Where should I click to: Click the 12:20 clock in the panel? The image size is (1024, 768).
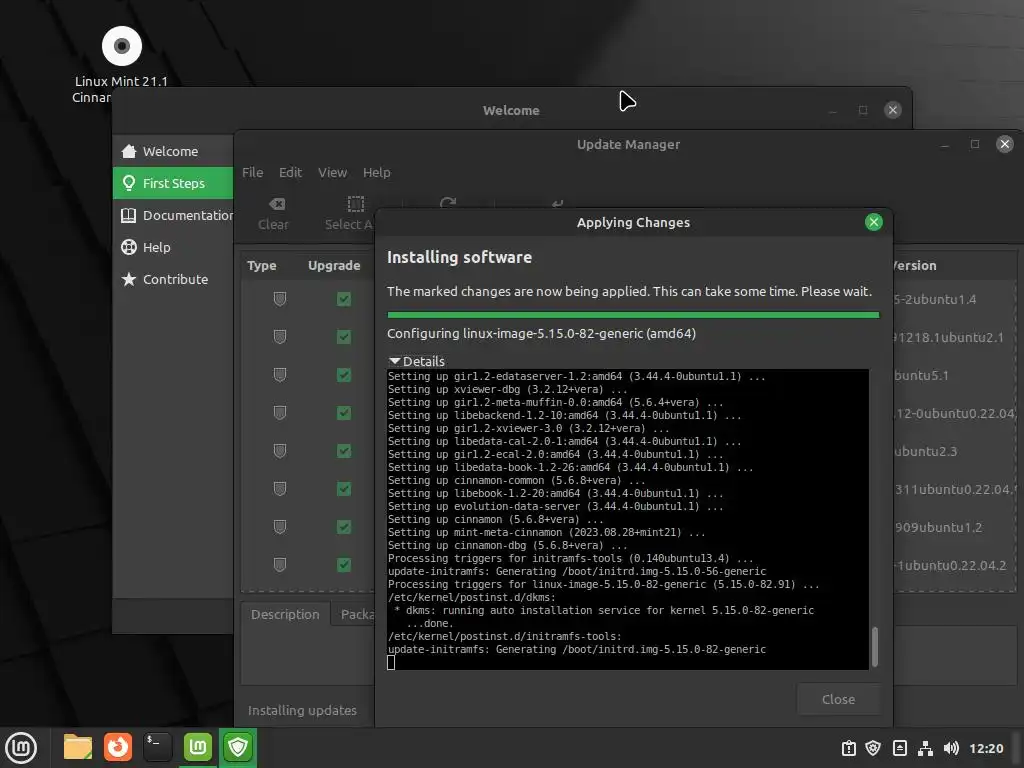click(x=986, y=748)
